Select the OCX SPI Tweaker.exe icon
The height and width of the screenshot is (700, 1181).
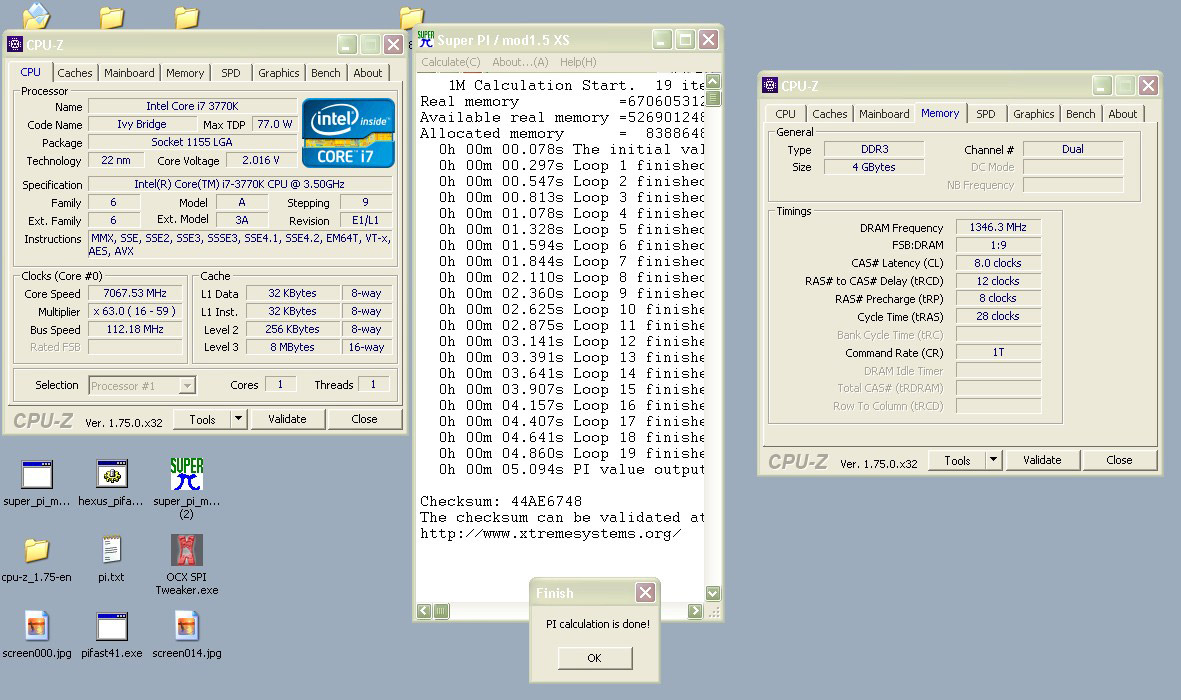click(186, 551)
